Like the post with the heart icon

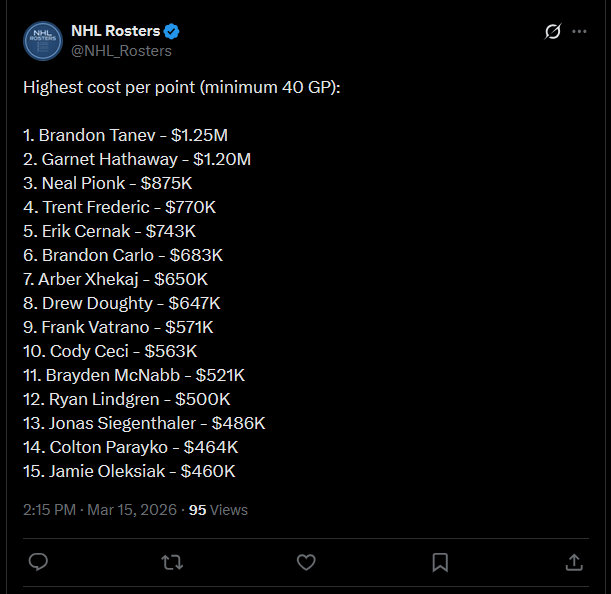pos(307,562)
